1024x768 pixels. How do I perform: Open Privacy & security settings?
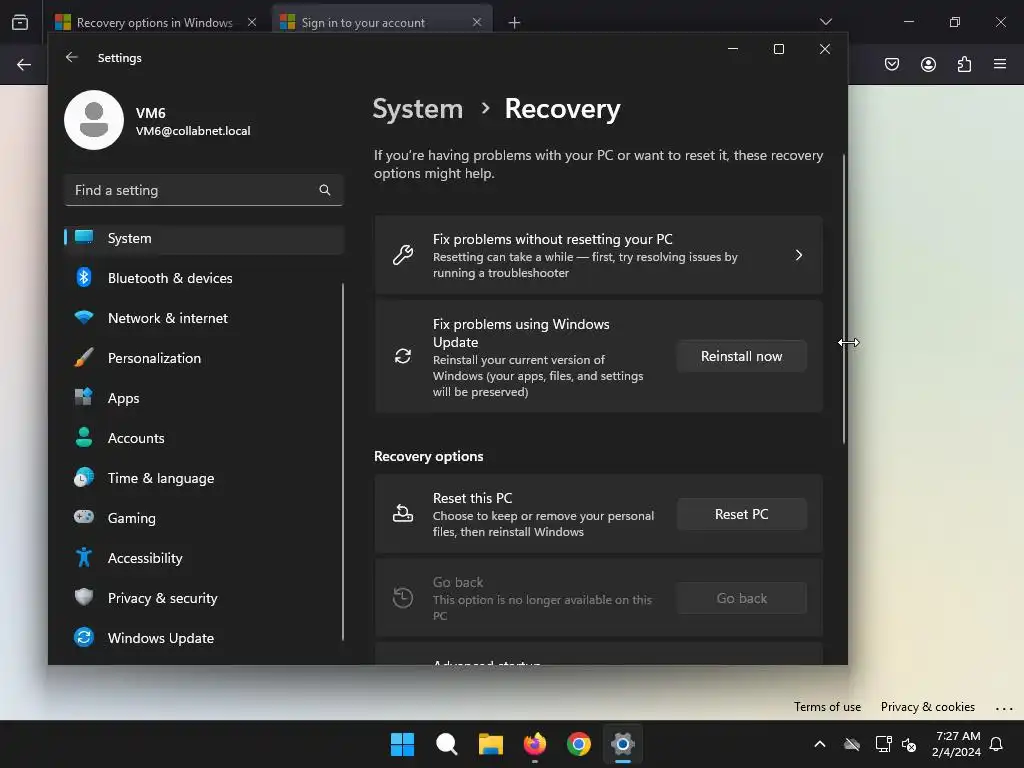click(204, 598)
